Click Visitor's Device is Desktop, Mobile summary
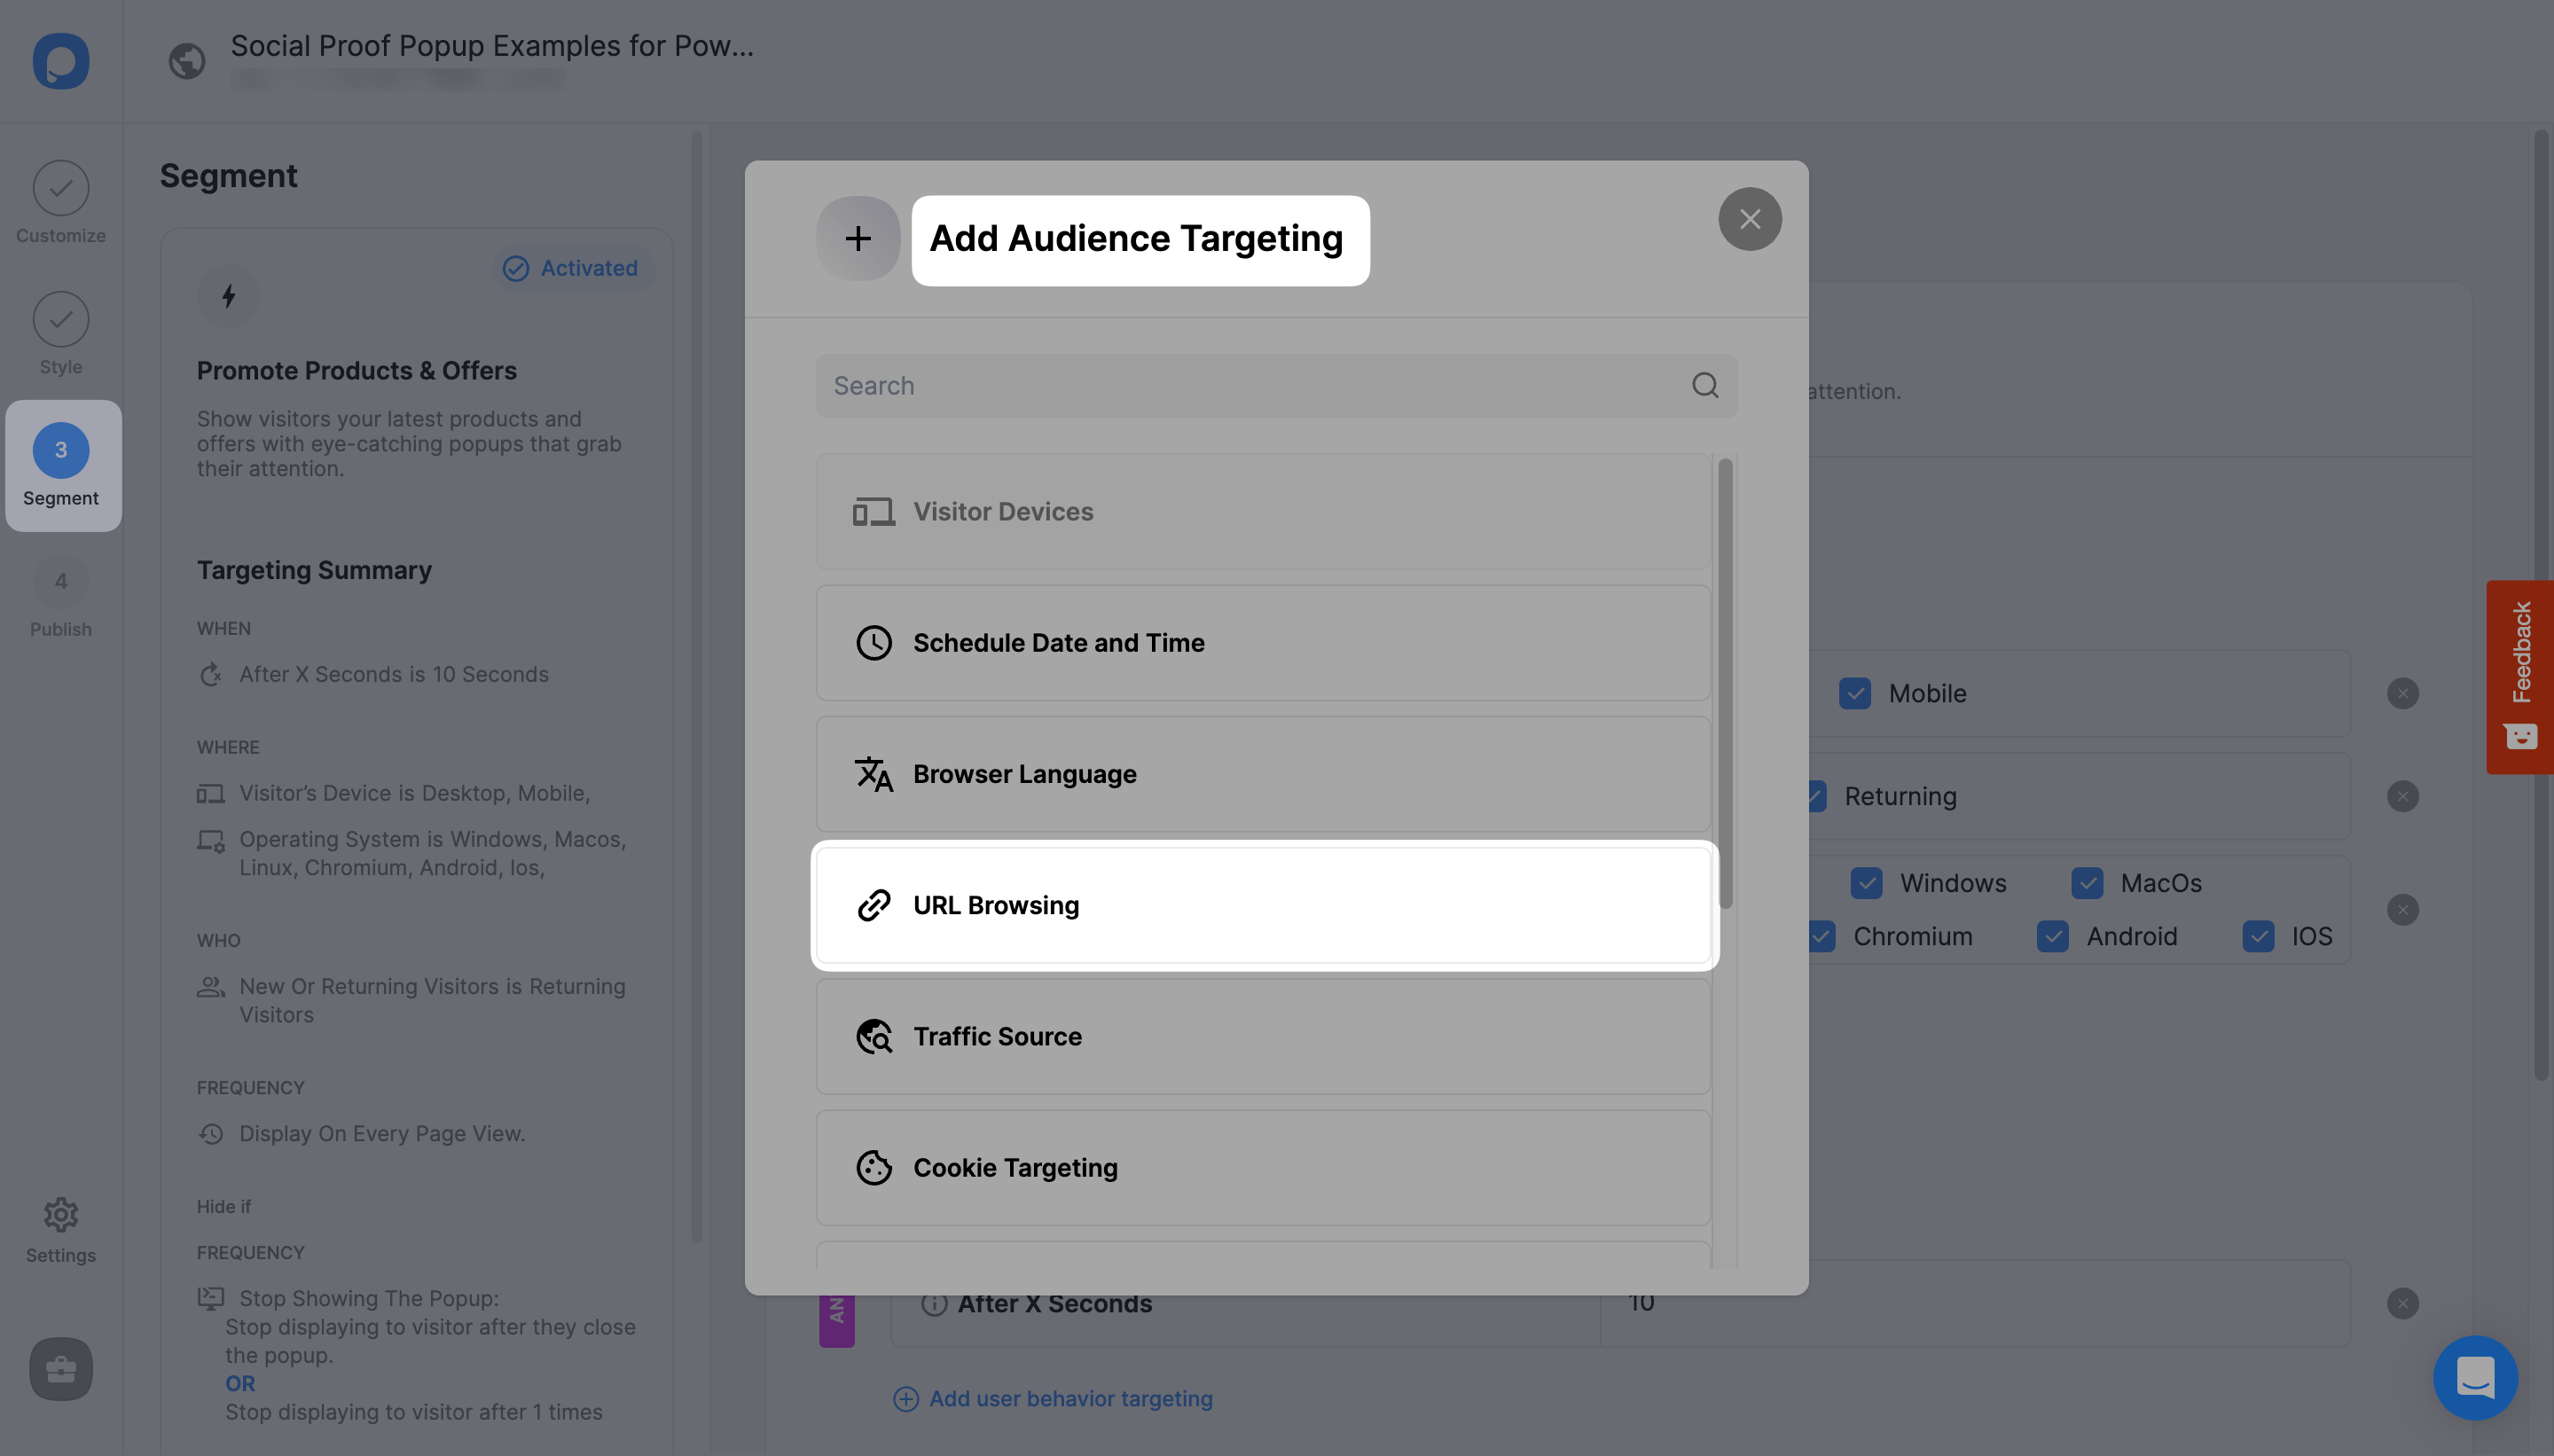Screen dimensions: 2554x1456 (x=415, y=793)
